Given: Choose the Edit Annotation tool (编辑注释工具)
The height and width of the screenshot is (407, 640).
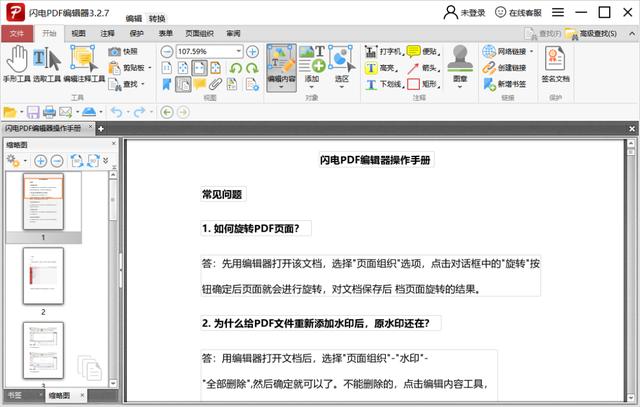Looking at the screenshot, I should pos(84,64).
